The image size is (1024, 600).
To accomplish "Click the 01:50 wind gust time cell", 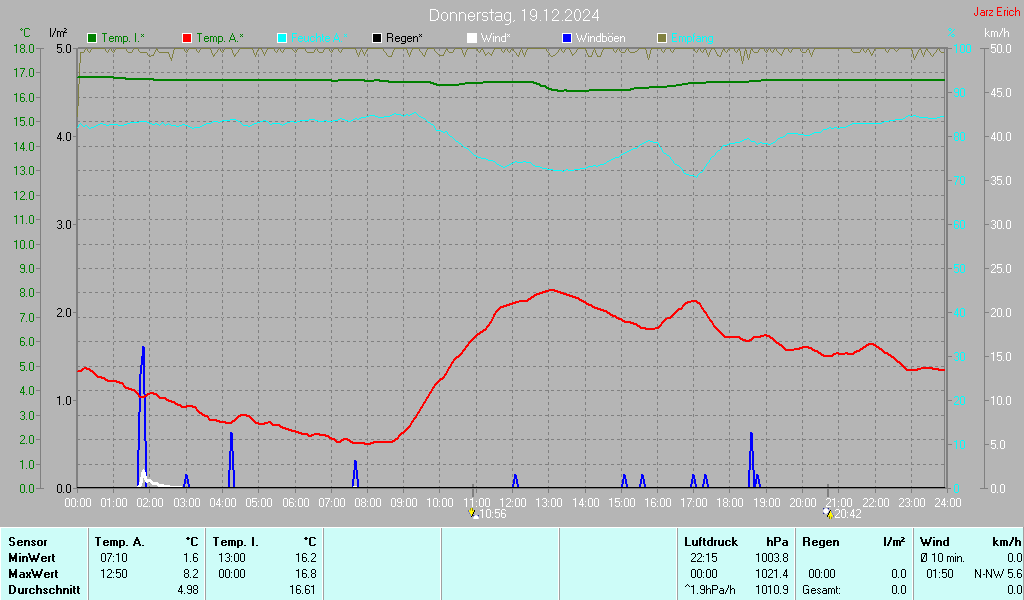I will point(939,574).
